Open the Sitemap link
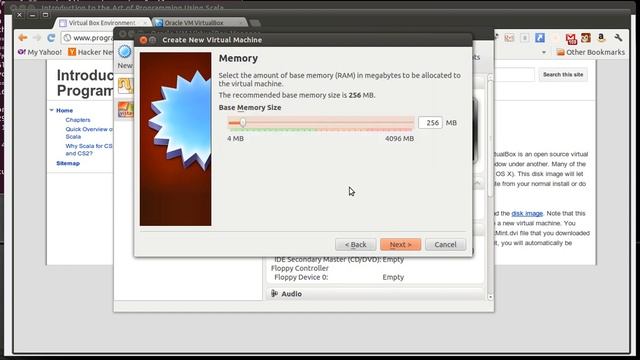 tap(68, 163)
